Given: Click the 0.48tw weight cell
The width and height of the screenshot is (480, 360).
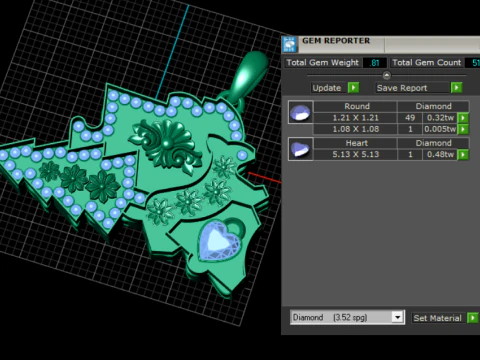Looking at the screenshot, I should coord(440,155).
